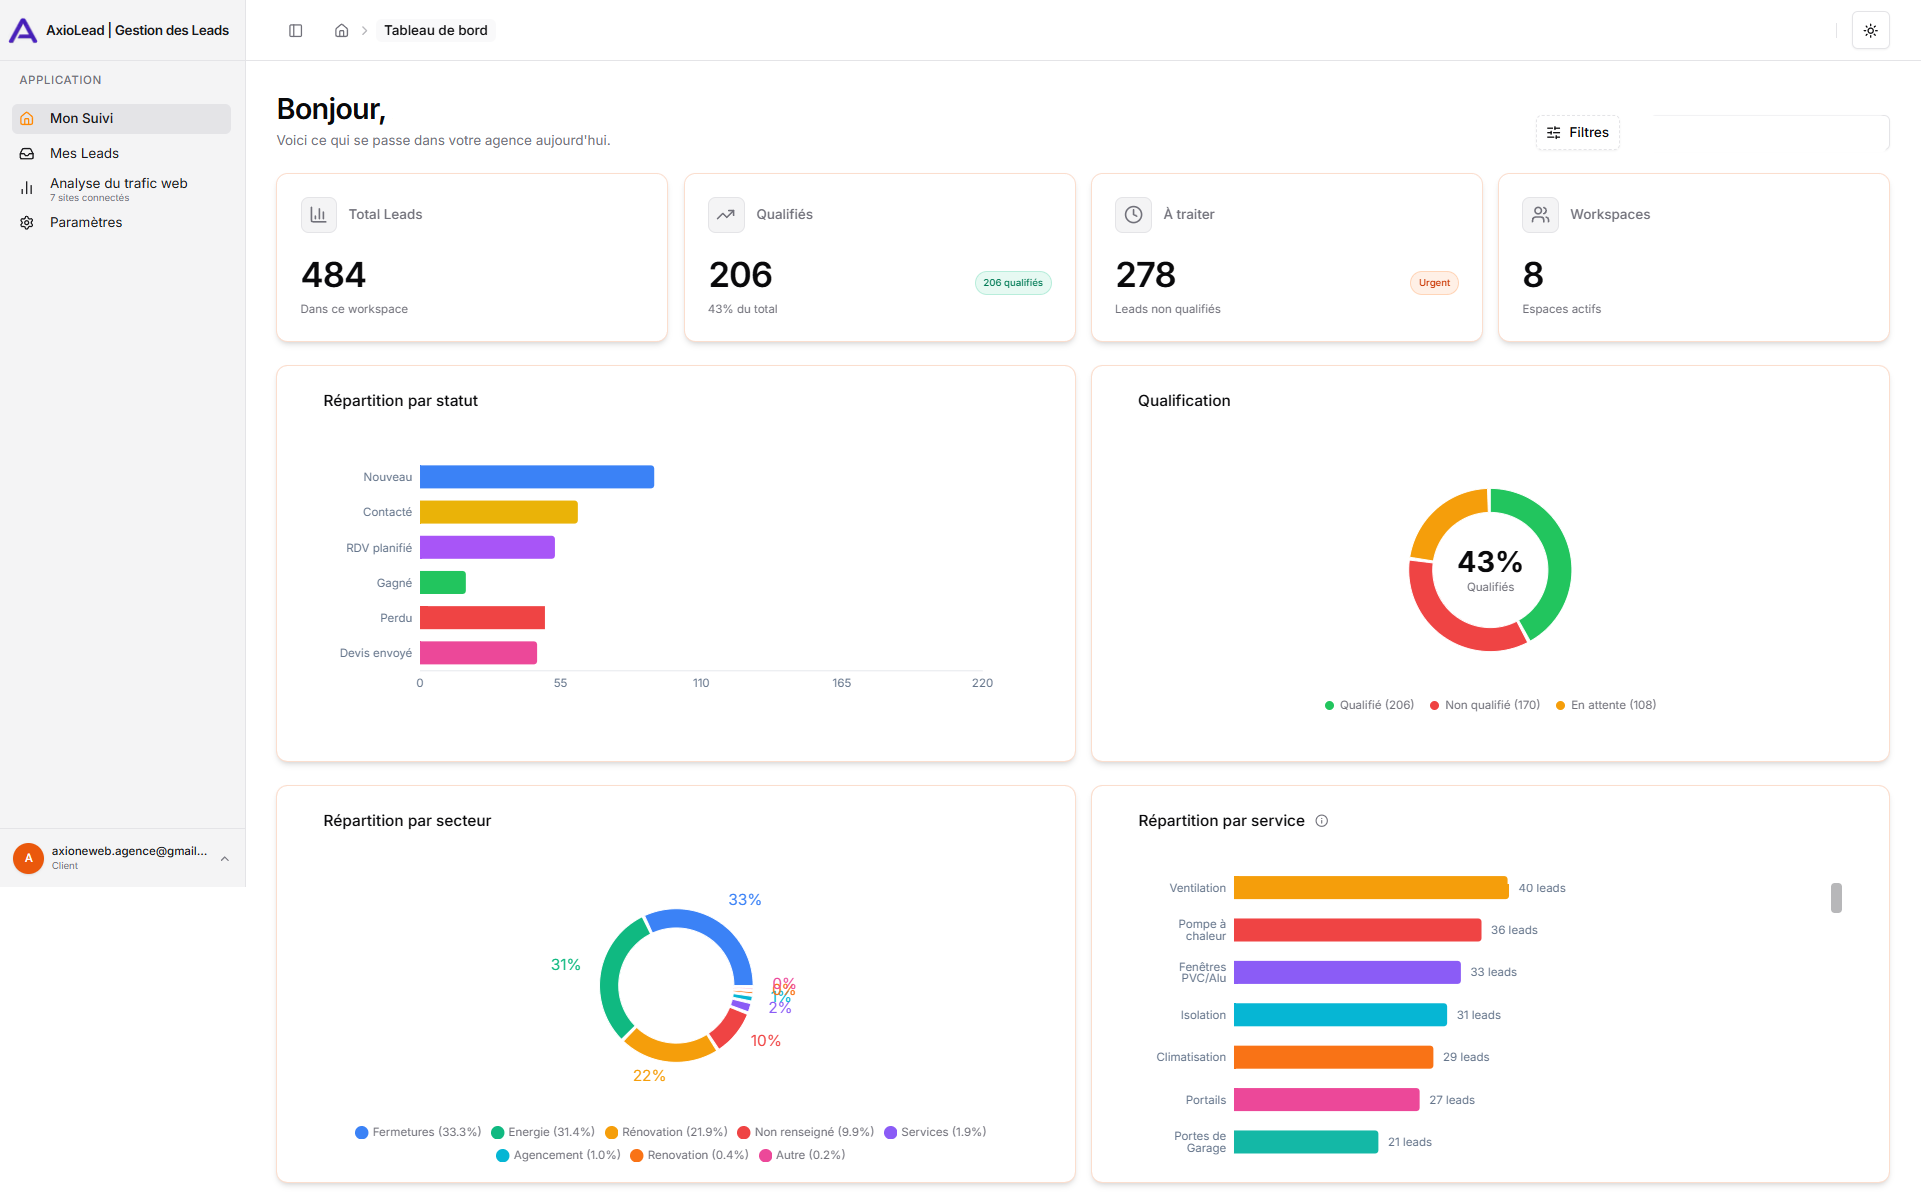Screen dimensions: 1921x1204
Task: Click the Urgent badge
Action: click(x=1433, y=283)
